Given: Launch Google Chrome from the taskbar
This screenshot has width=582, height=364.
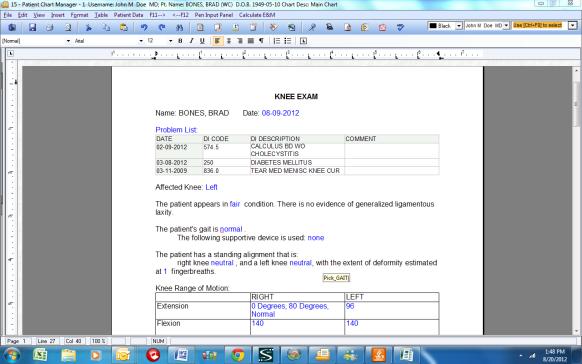Looking at the screenshot, I should tap(238, 355).
